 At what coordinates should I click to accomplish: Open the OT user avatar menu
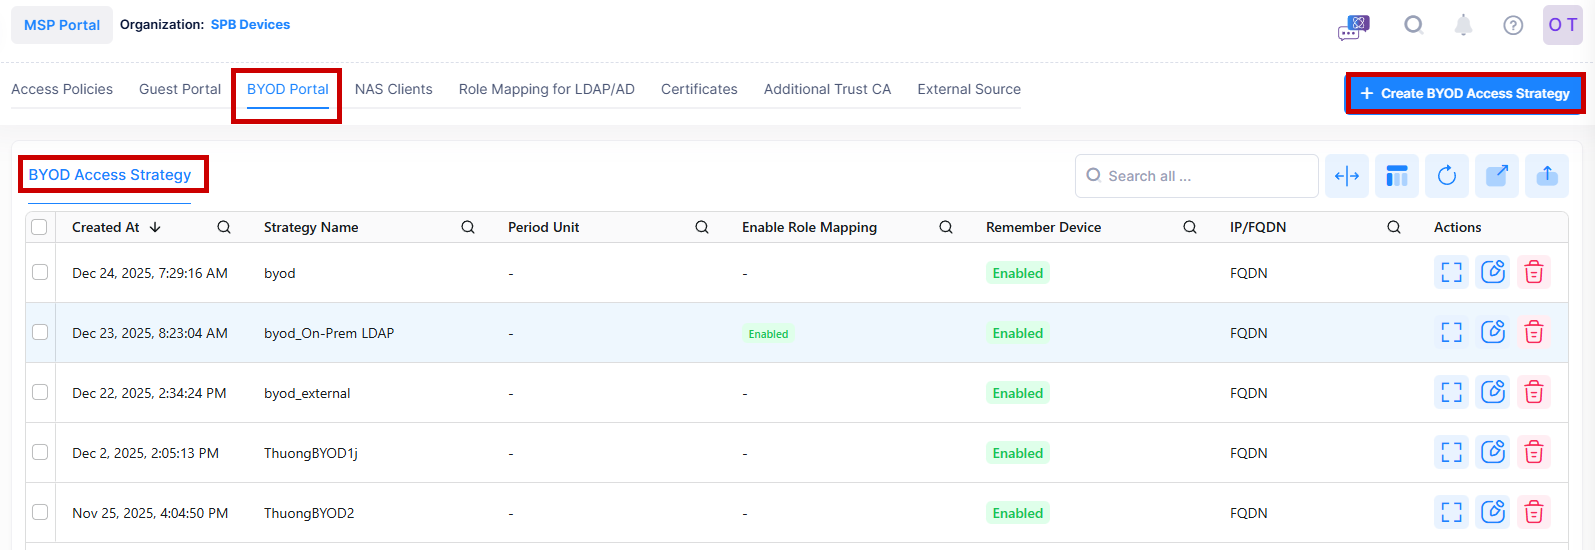[x=1563, y=25]
